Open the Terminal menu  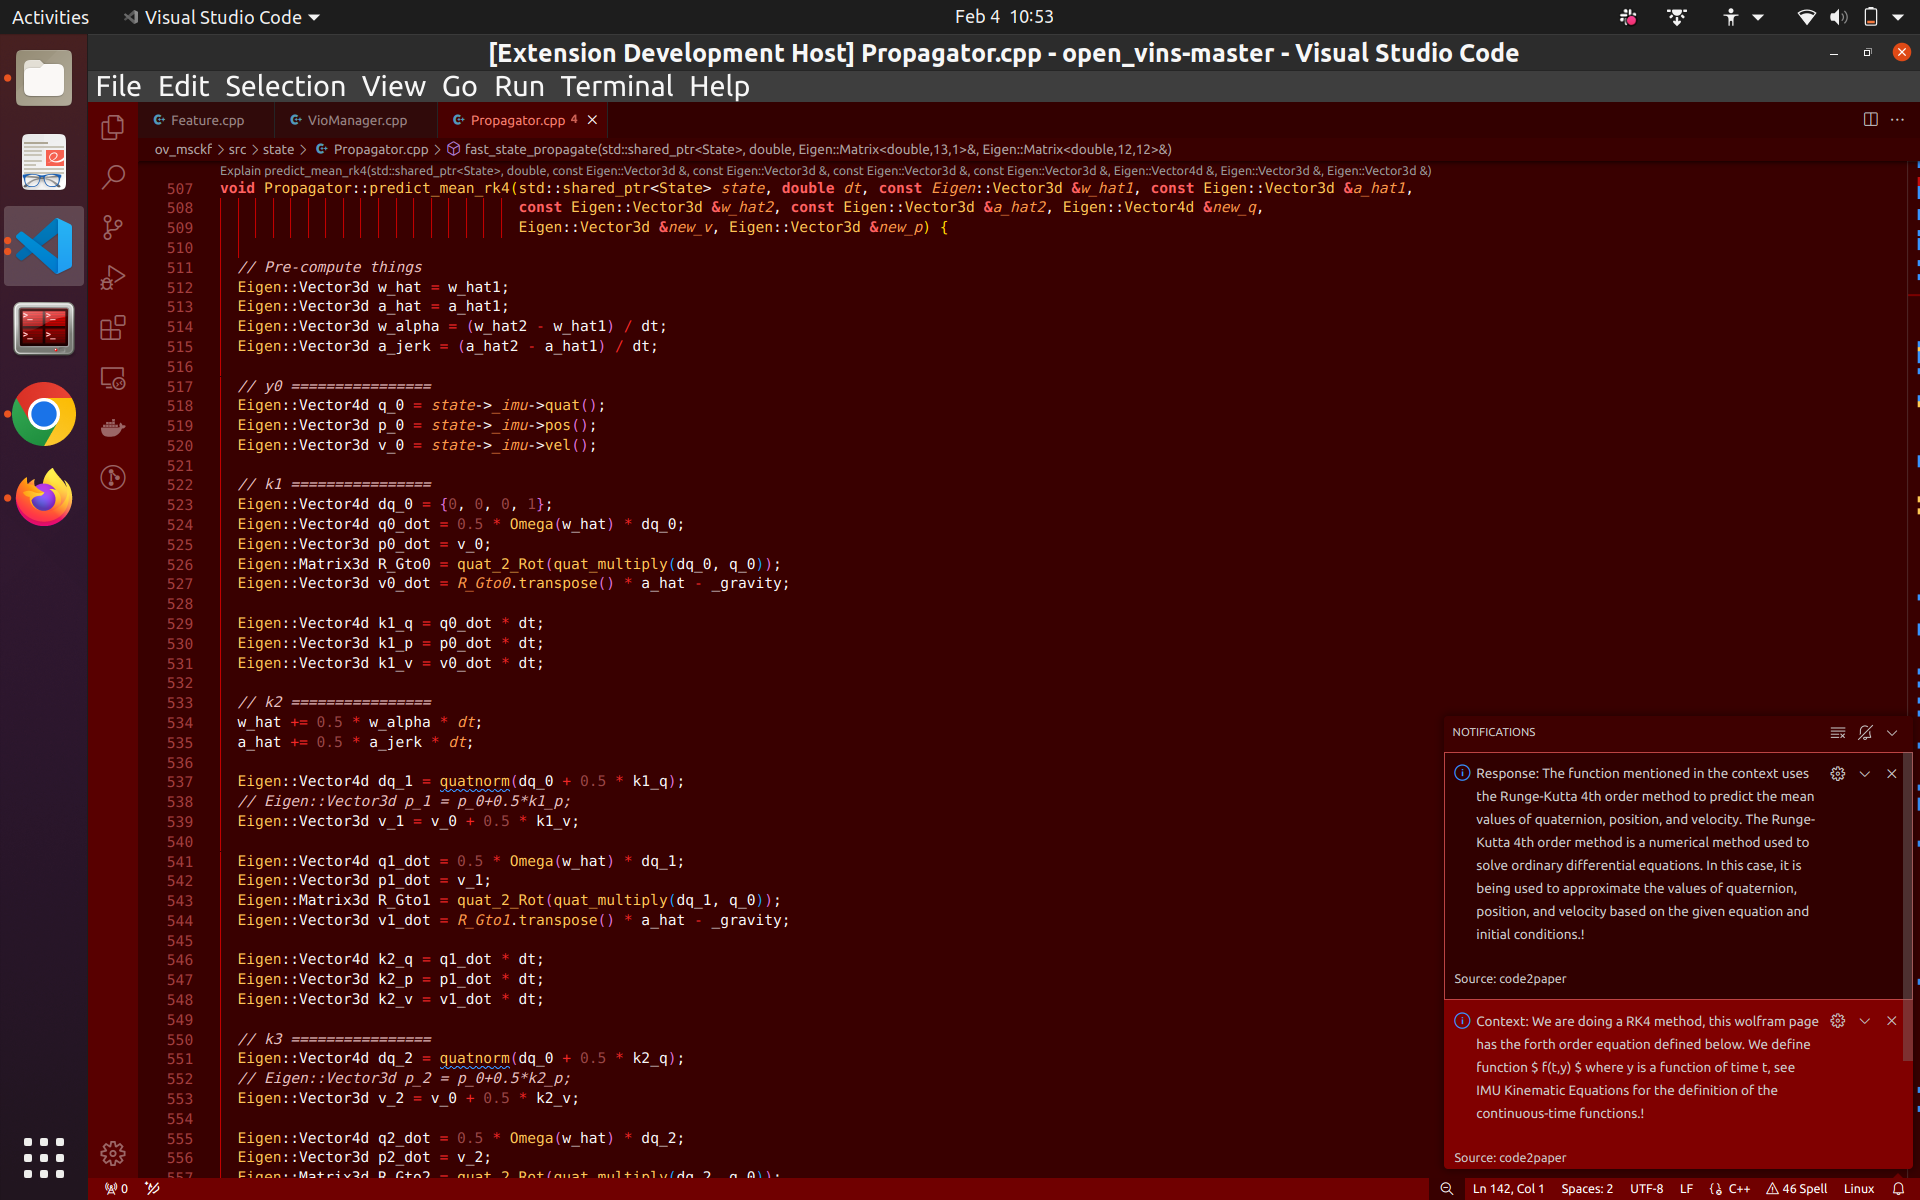point(616,87)
